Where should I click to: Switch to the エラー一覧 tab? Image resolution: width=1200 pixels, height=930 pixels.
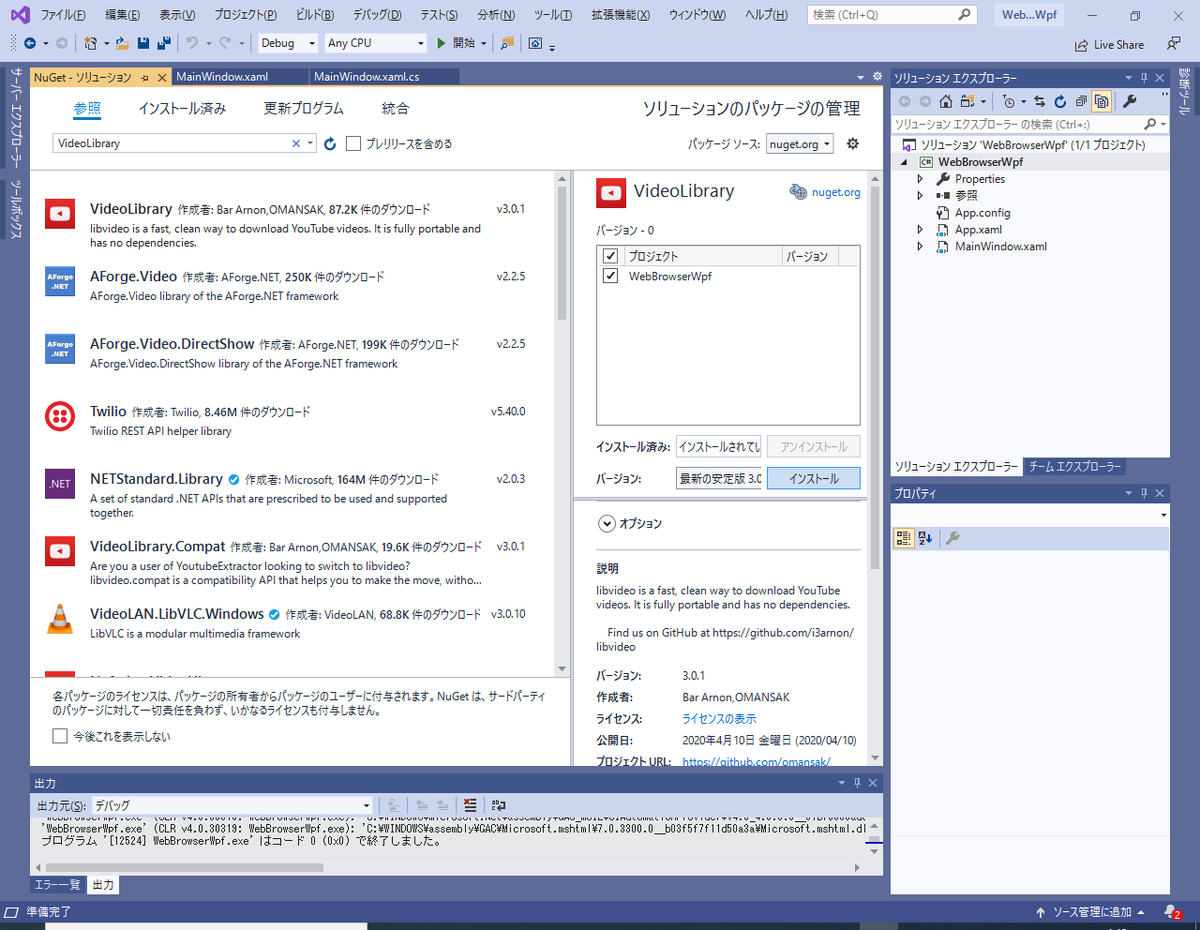(x=57, y=885)
